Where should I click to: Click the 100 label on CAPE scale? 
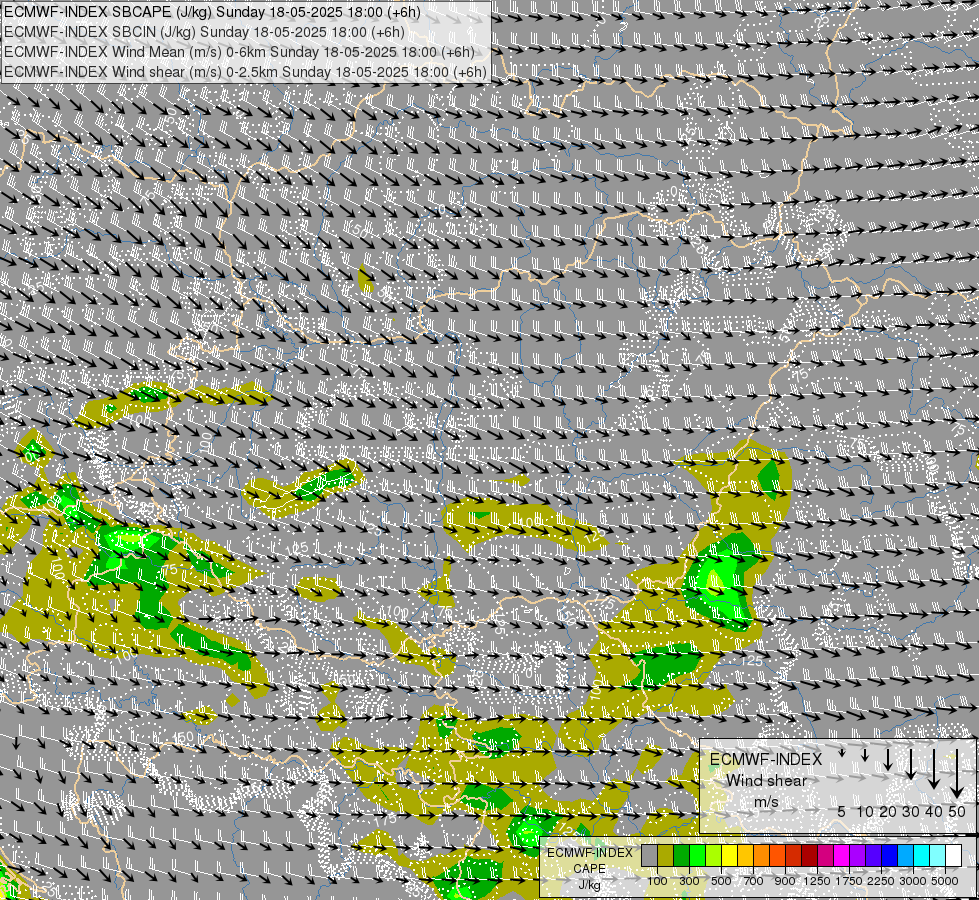tap(657, 881)
